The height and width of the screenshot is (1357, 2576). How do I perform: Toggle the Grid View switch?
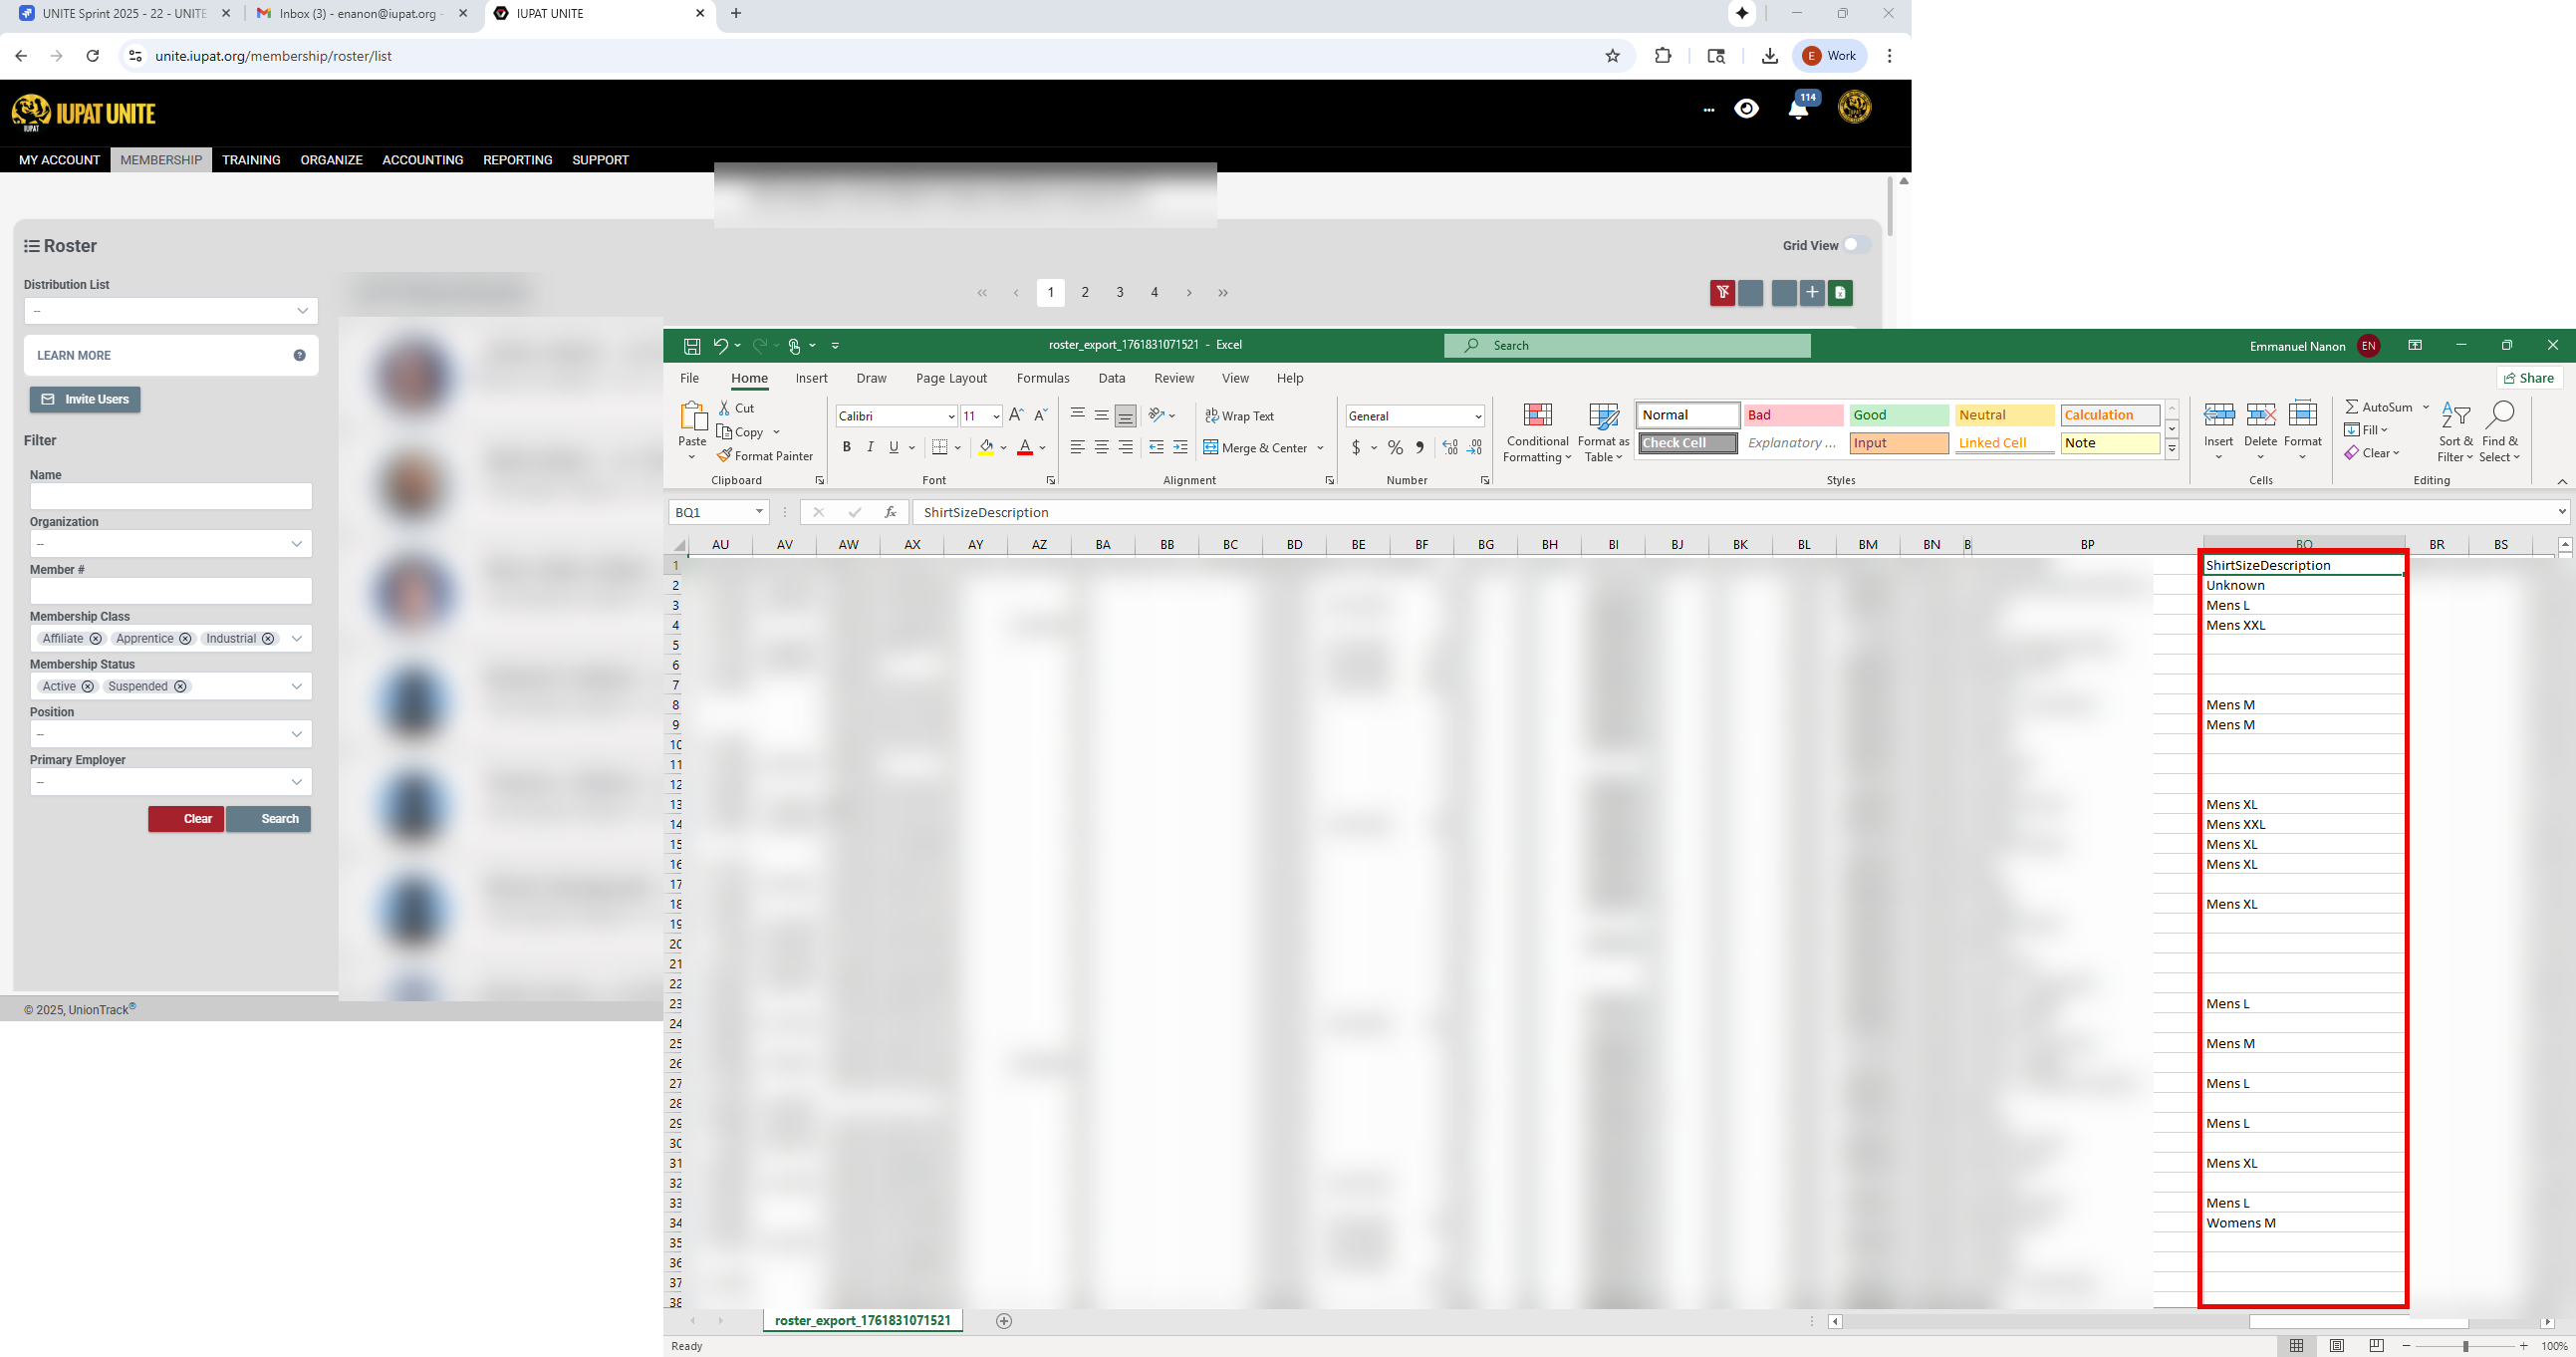[x=1855, y=245]
